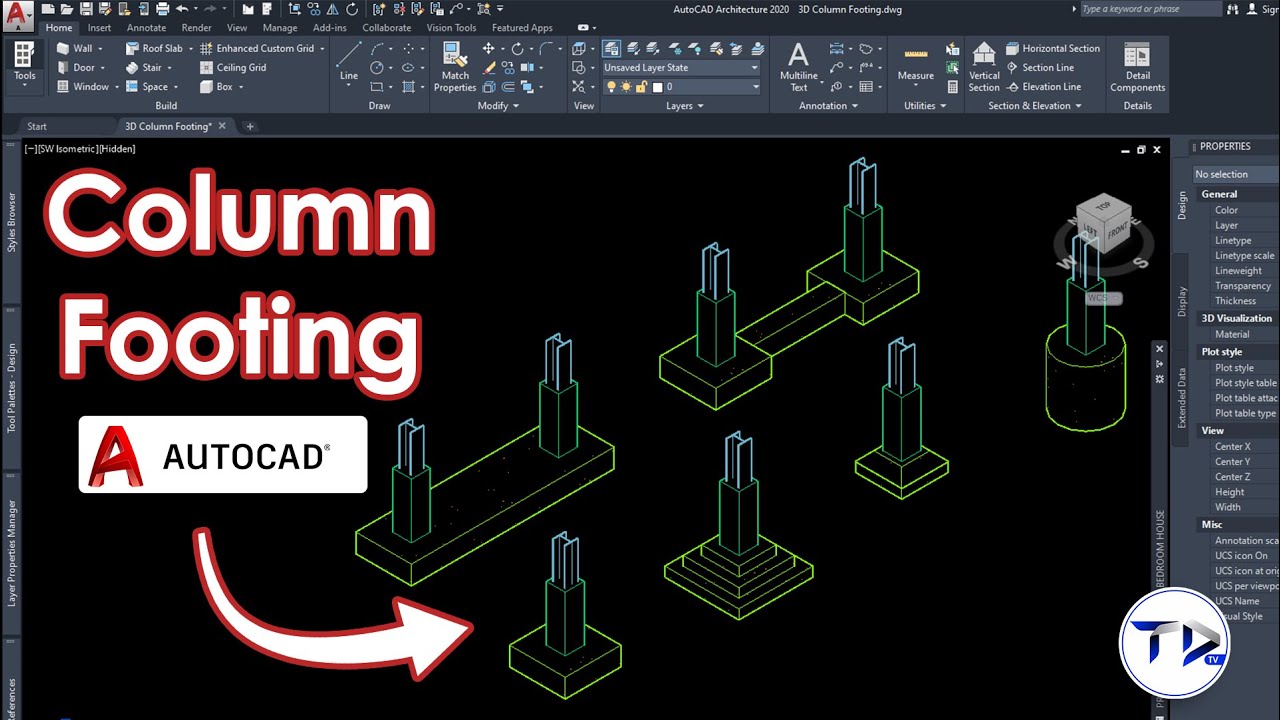Select the Window tool in Build panel
The width and height of the screenshot is (1280, 720).
81,86
